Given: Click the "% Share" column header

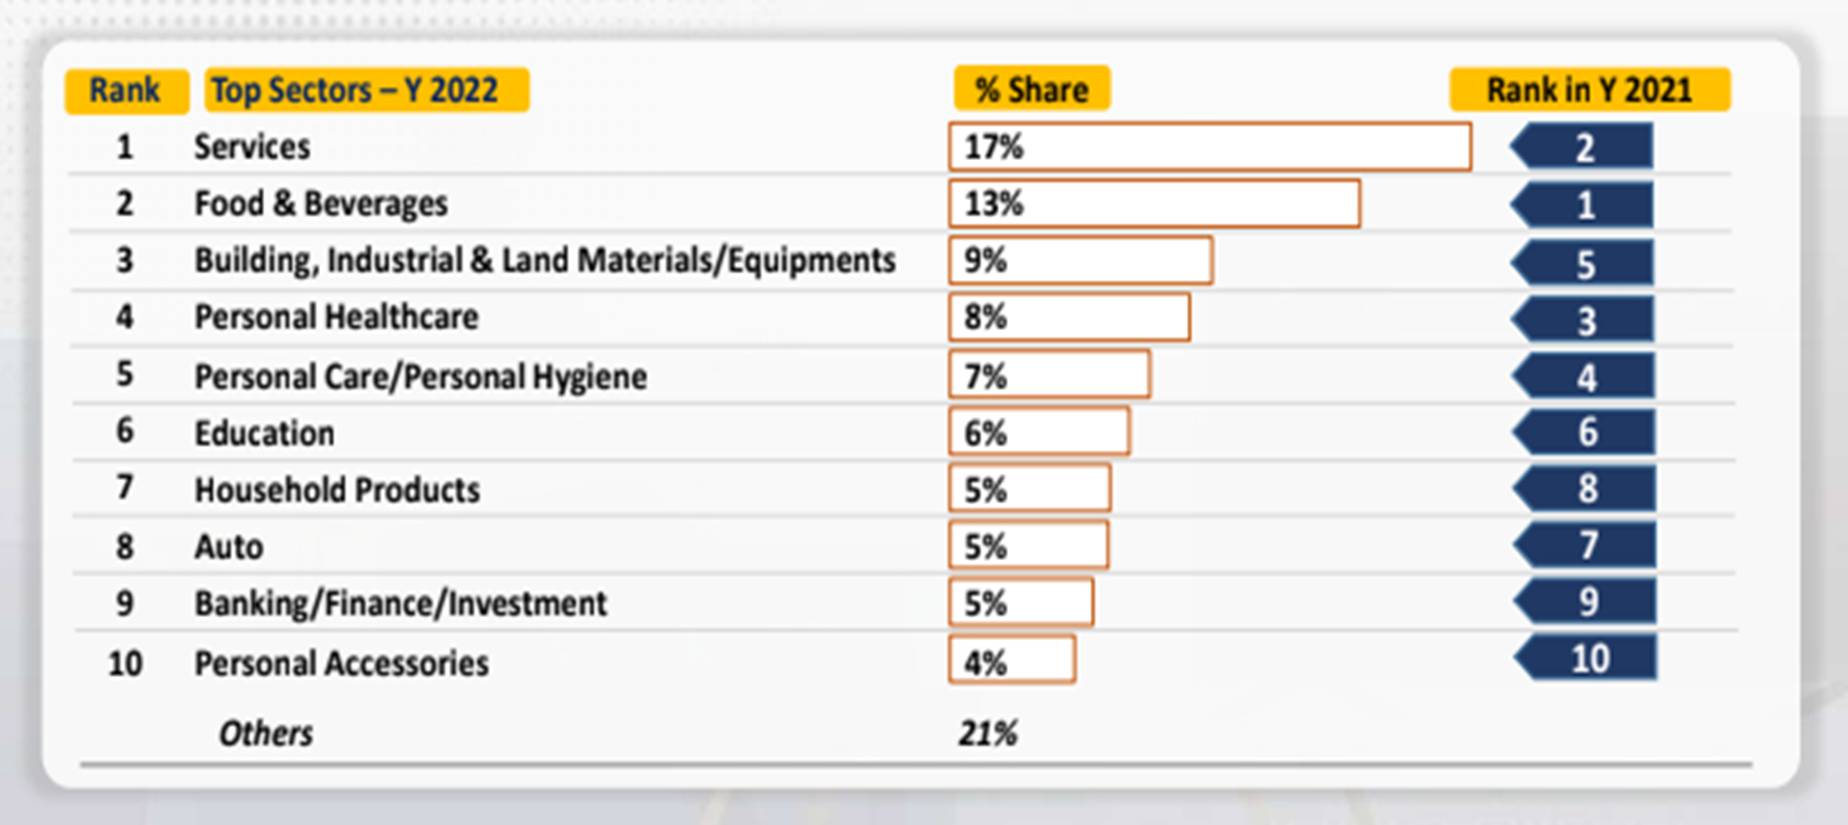Looking at the screenshot, I should click(x=1031, y=90).
